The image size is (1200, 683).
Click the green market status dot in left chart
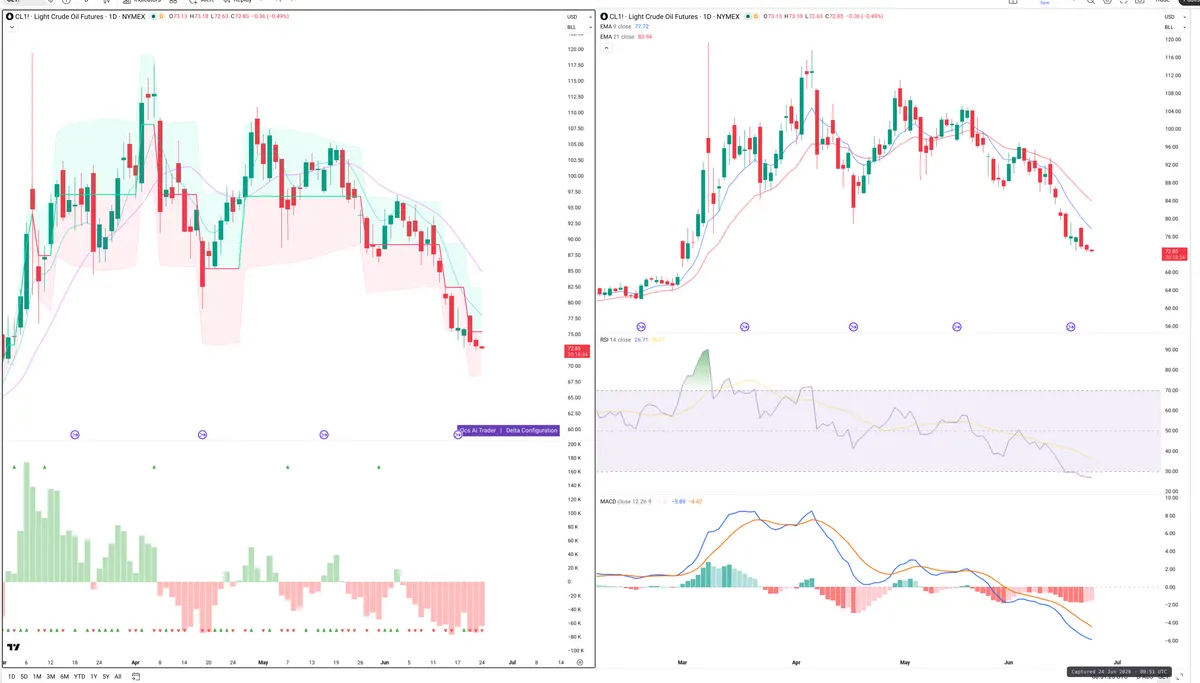point(152,17)
